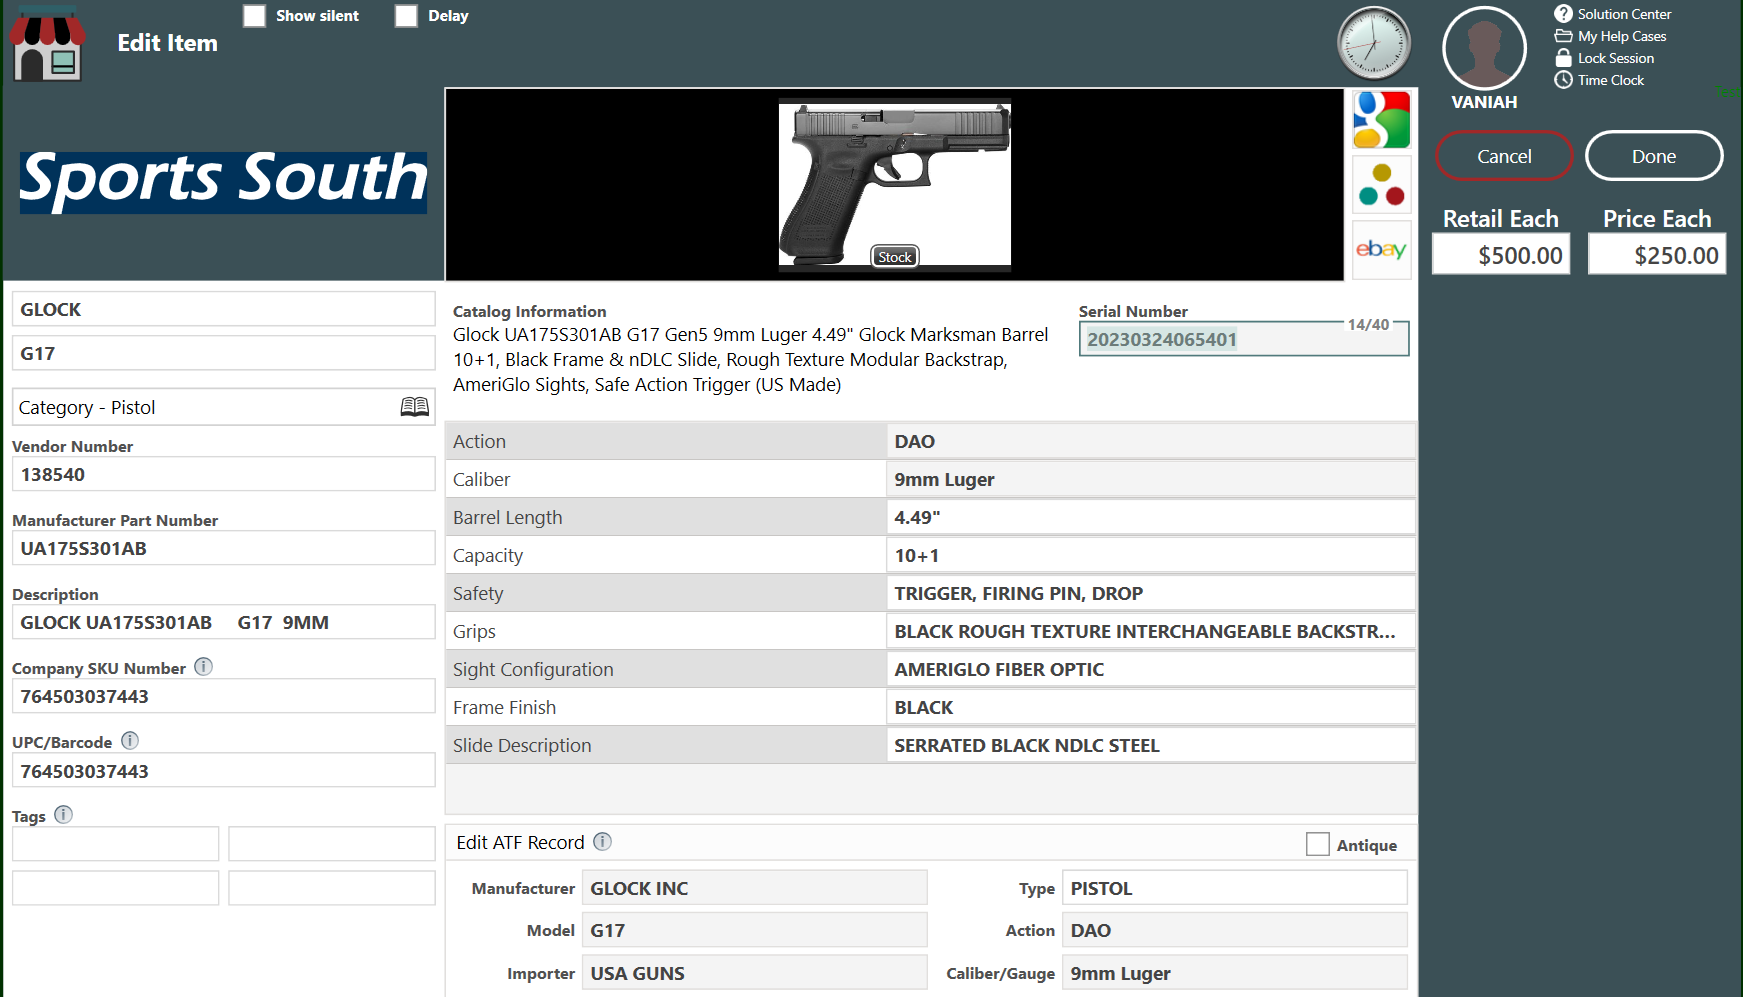1743x997 pixels.
Task: Click info icon beside UPC/Barcode
Action: tap(130, 740)
